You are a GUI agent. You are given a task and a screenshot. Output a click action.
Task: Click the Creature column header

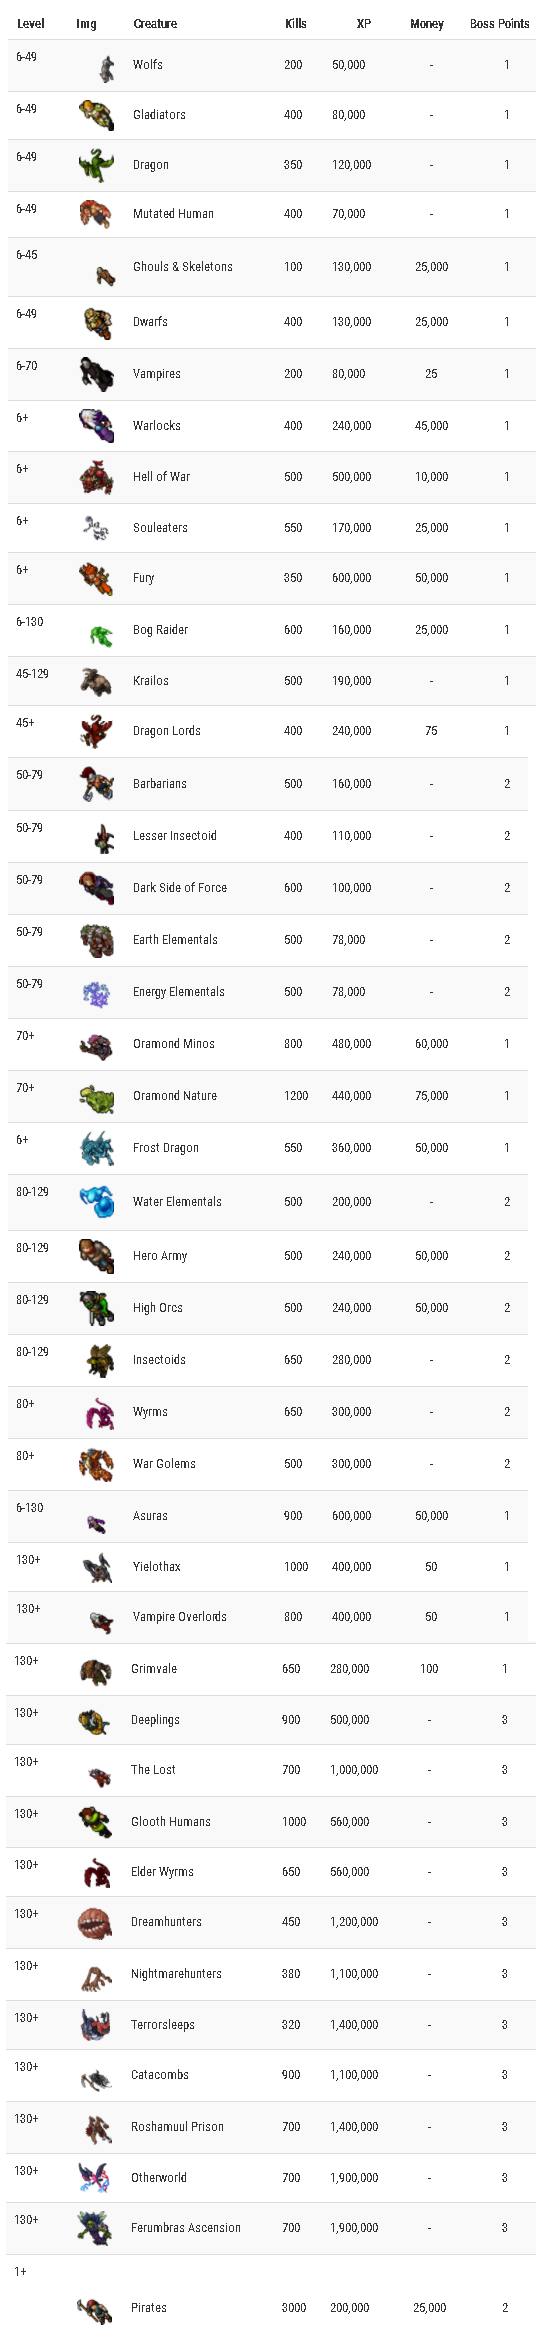(155, 23)
